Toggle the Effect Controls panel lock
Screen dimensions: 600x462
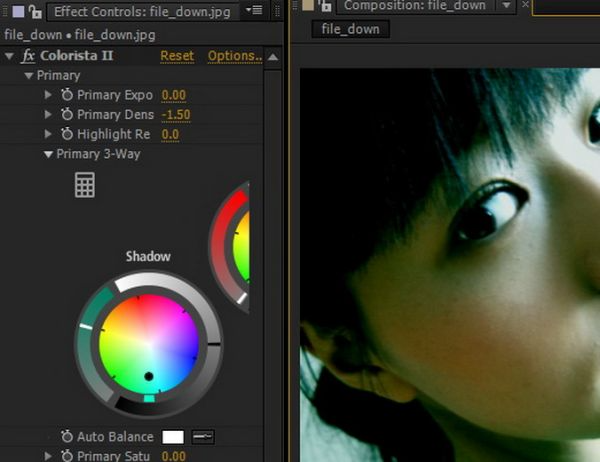(x=35, y=11)
